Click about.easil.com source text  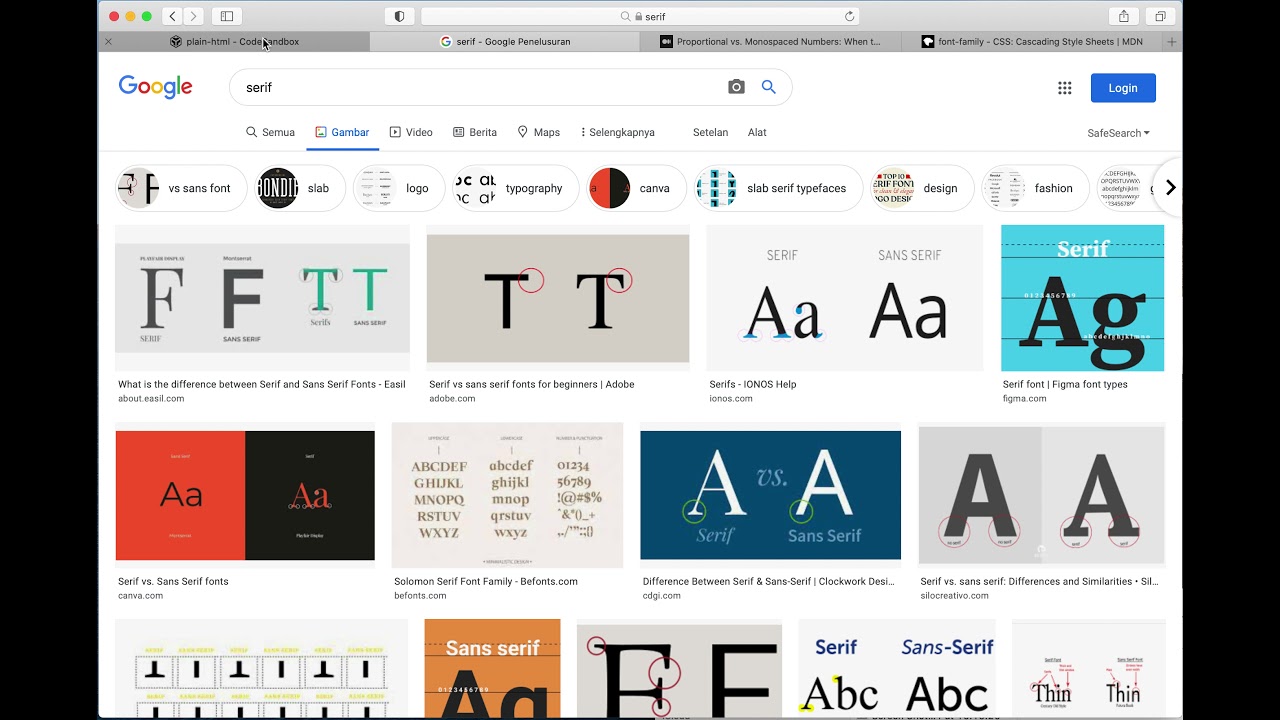(x=151, y=398)
